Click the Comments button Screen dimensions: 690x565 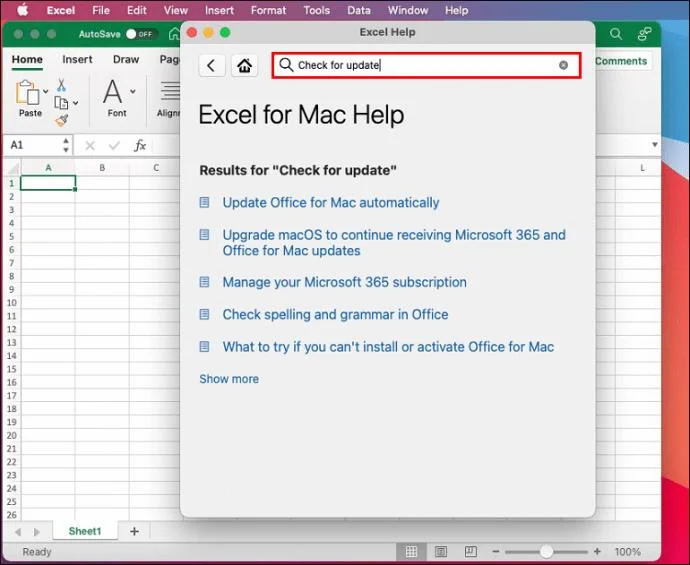tap(621, 61)
